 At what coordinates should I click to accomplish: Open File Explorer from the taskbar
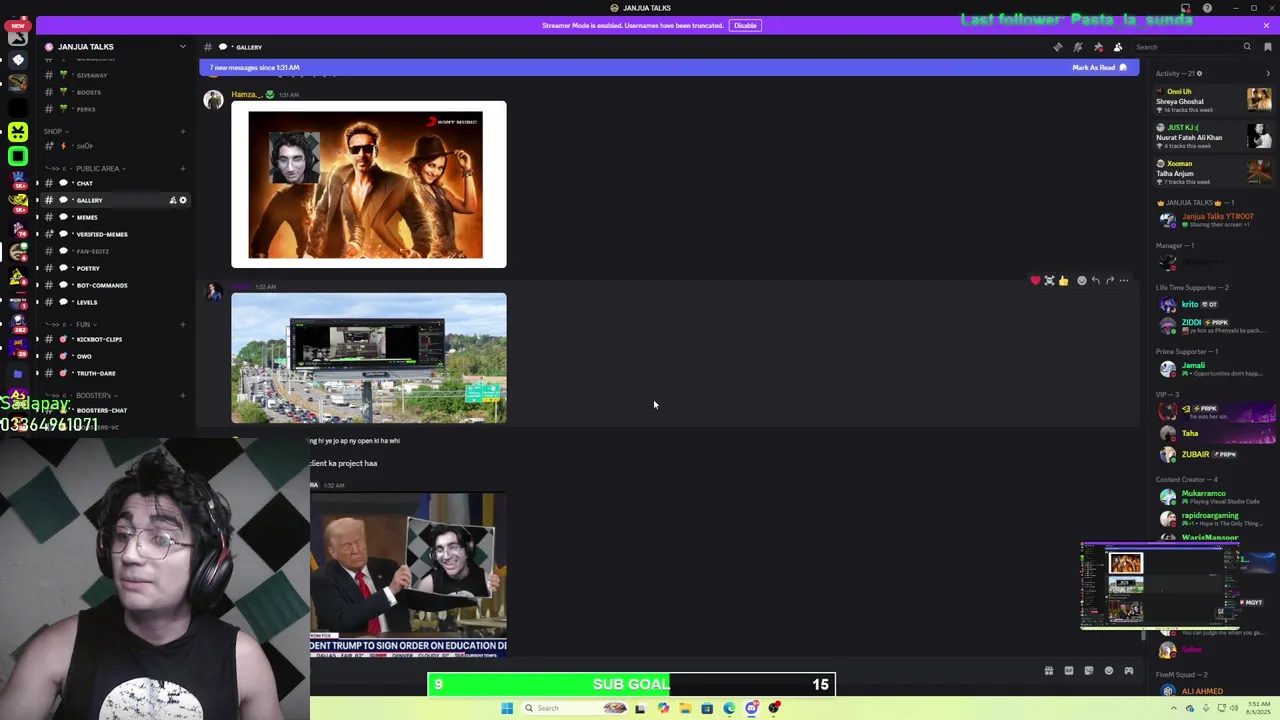pyautogui.click(x=685, y=708)
